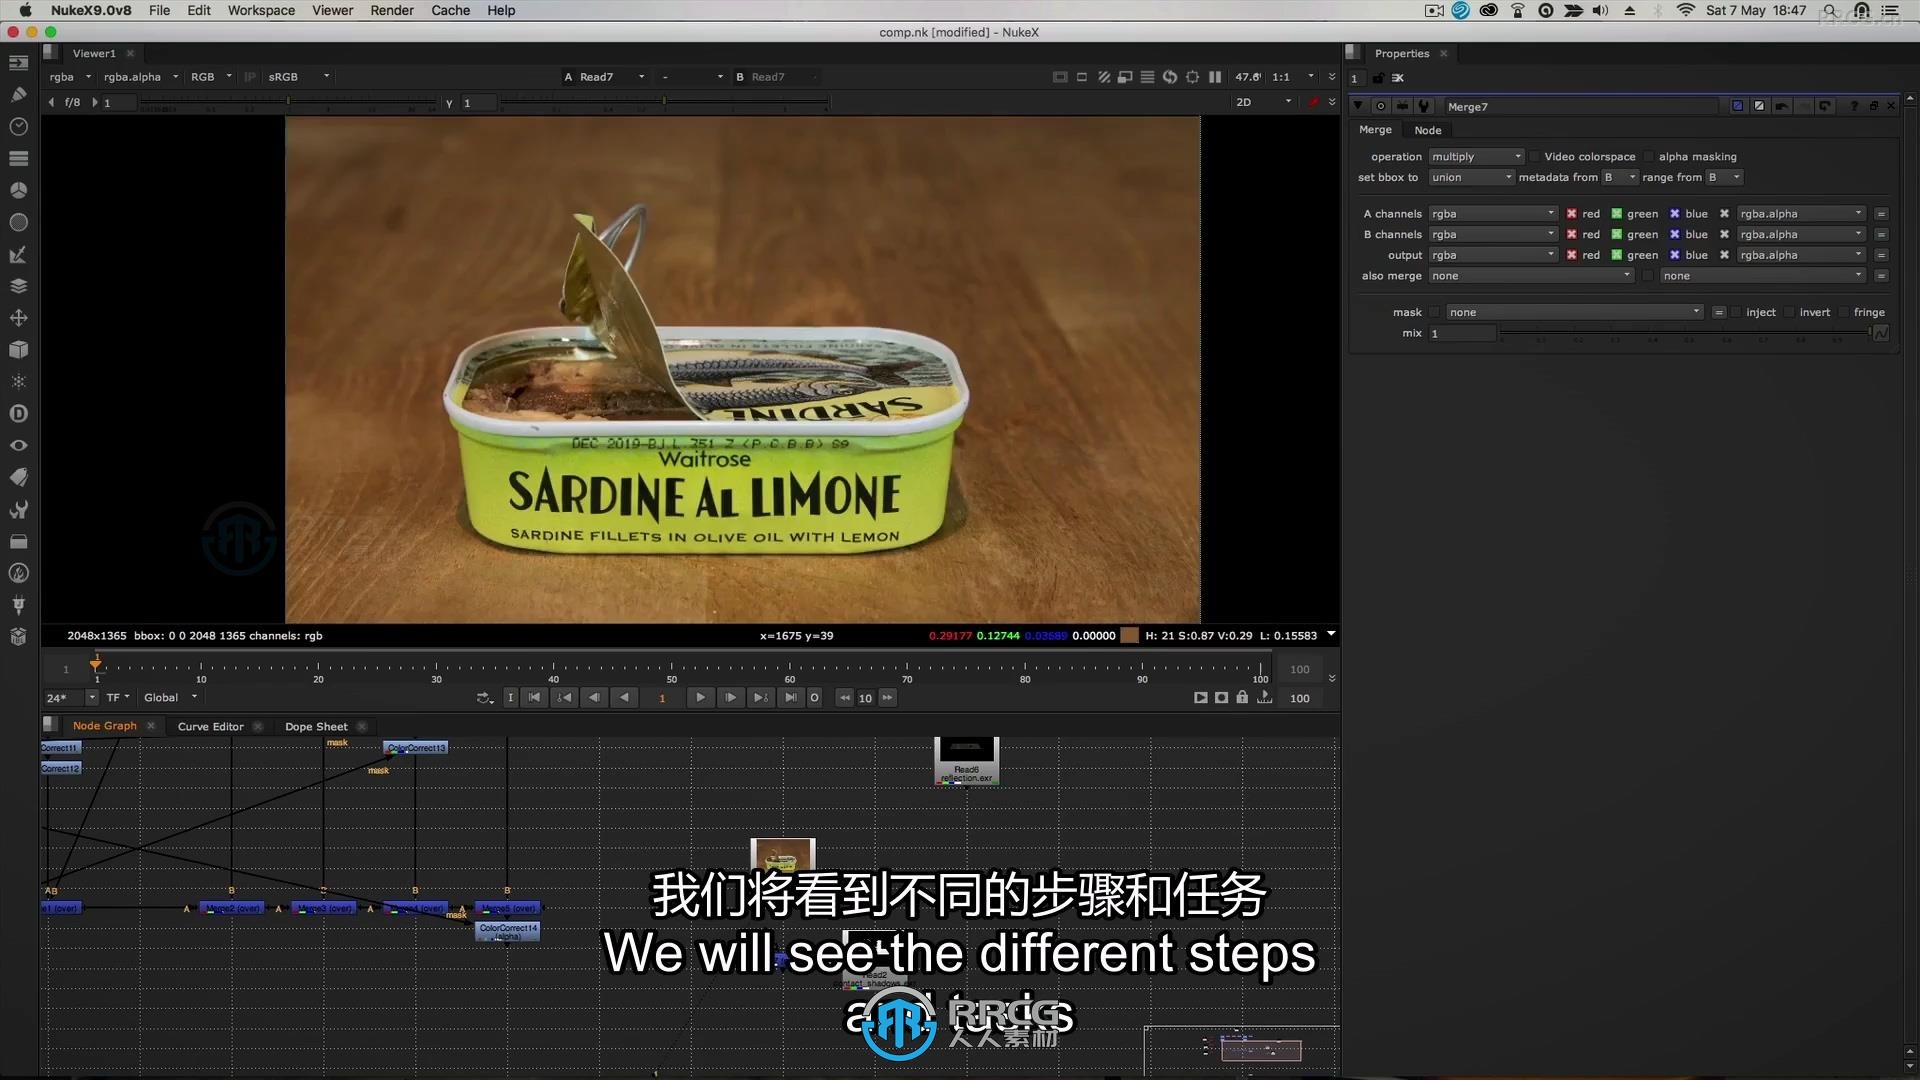Select the ColorCorrect13 node in Node Graph
The height and width of the screenshot is (1080, 1920).
pyautogui.click(x=416, y=748)
